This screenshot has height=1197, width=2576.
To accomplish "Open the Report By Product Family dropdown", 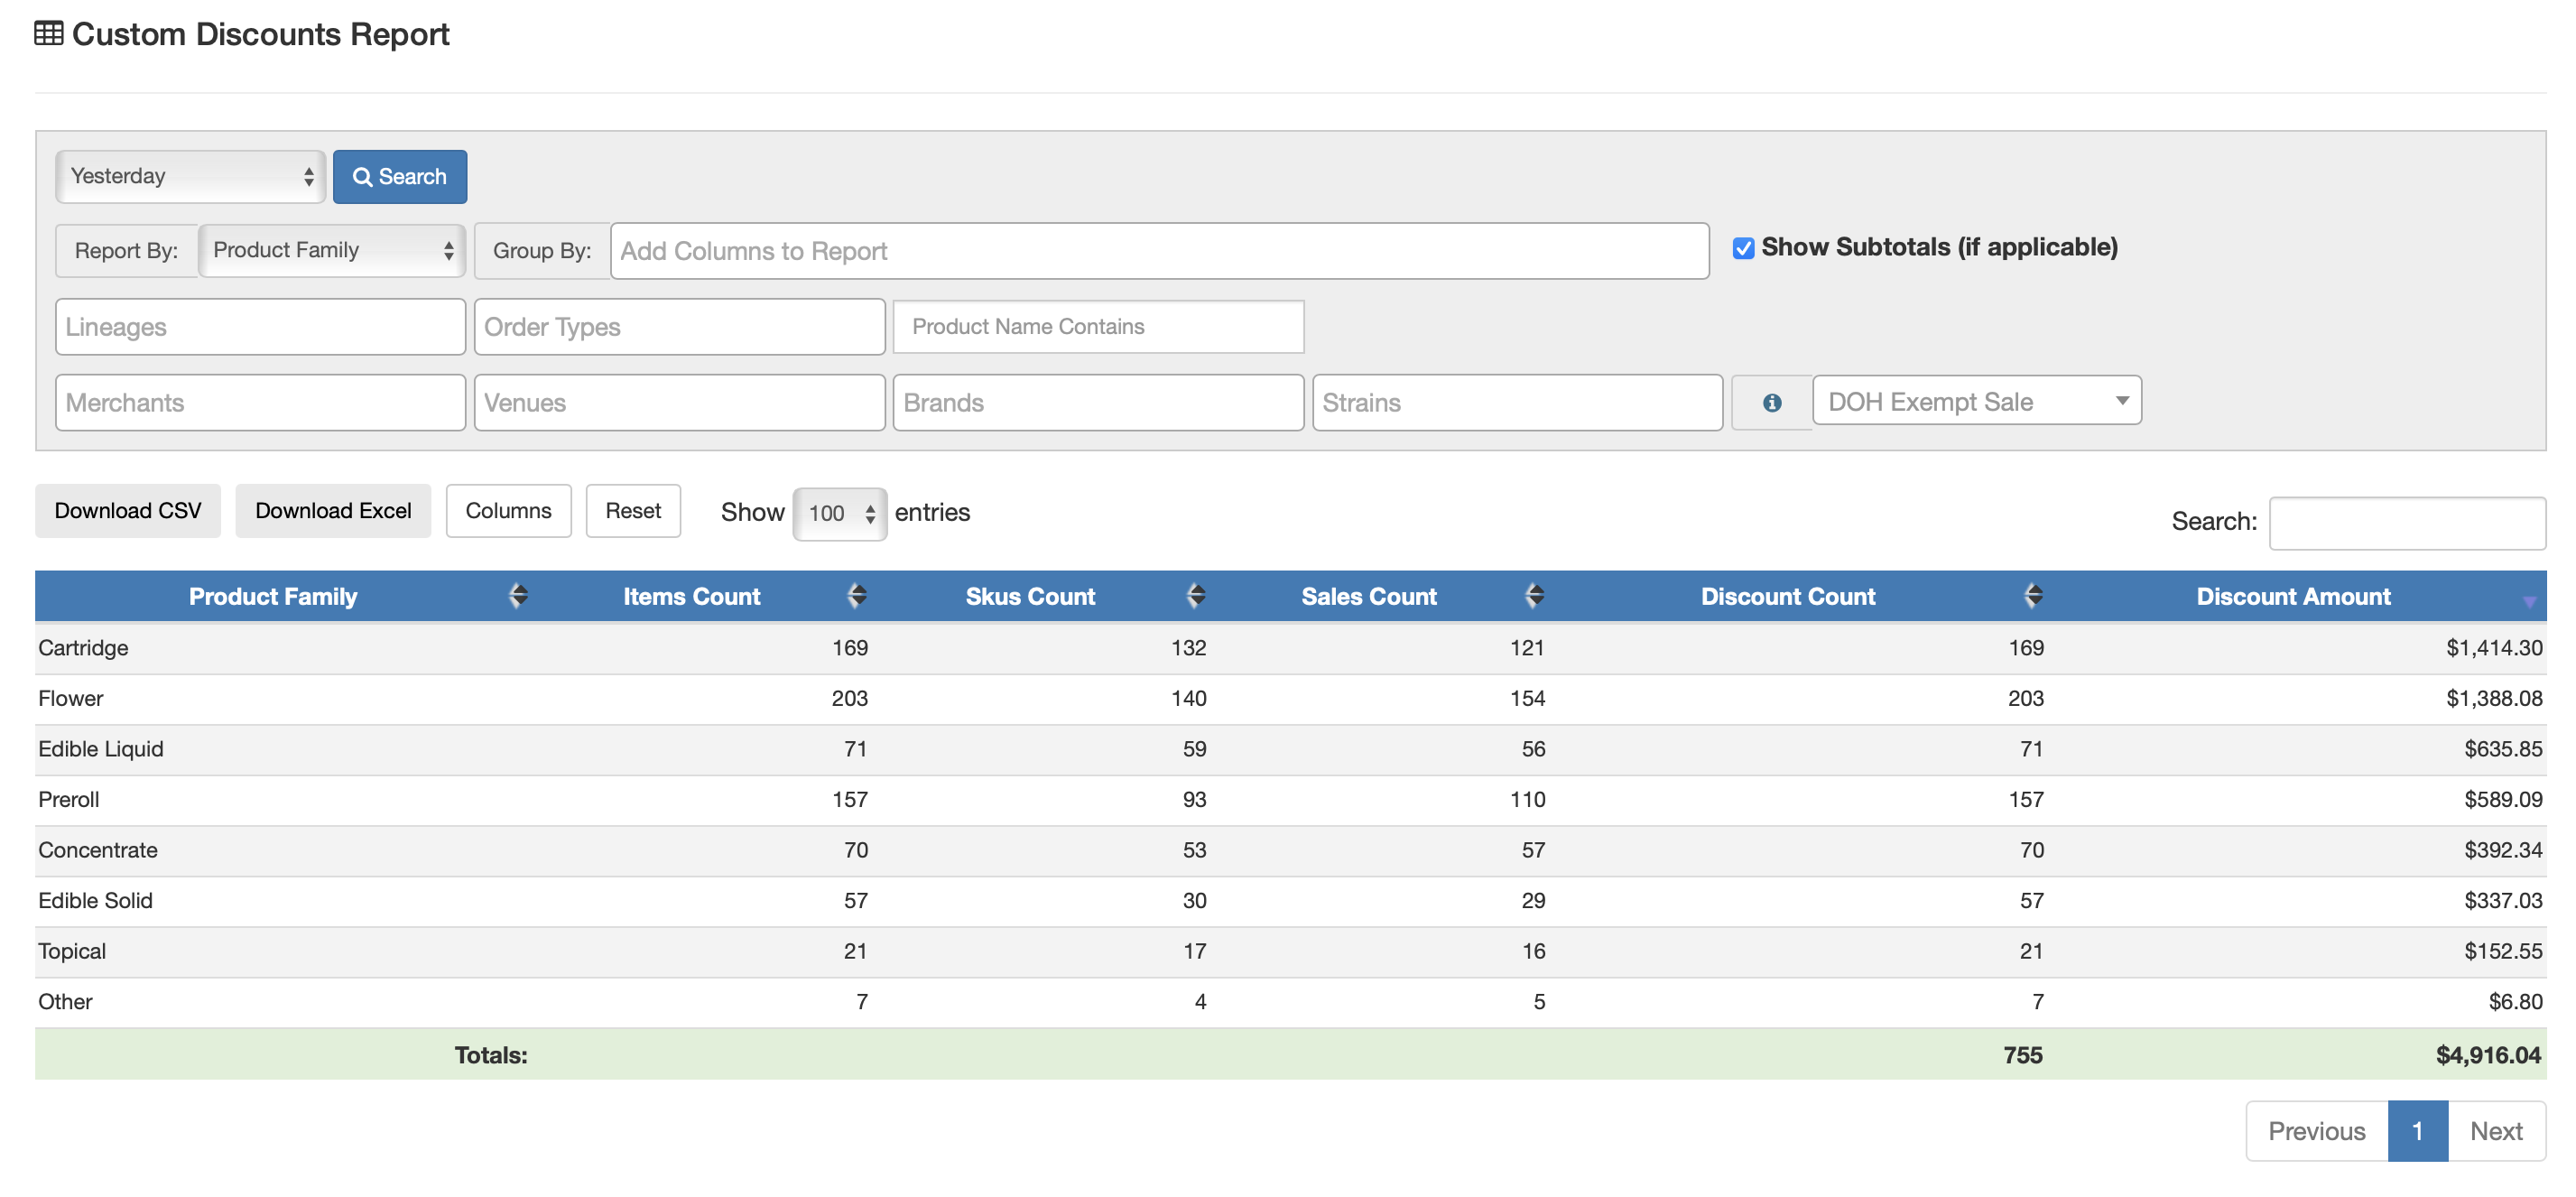I will coord(332,251).
